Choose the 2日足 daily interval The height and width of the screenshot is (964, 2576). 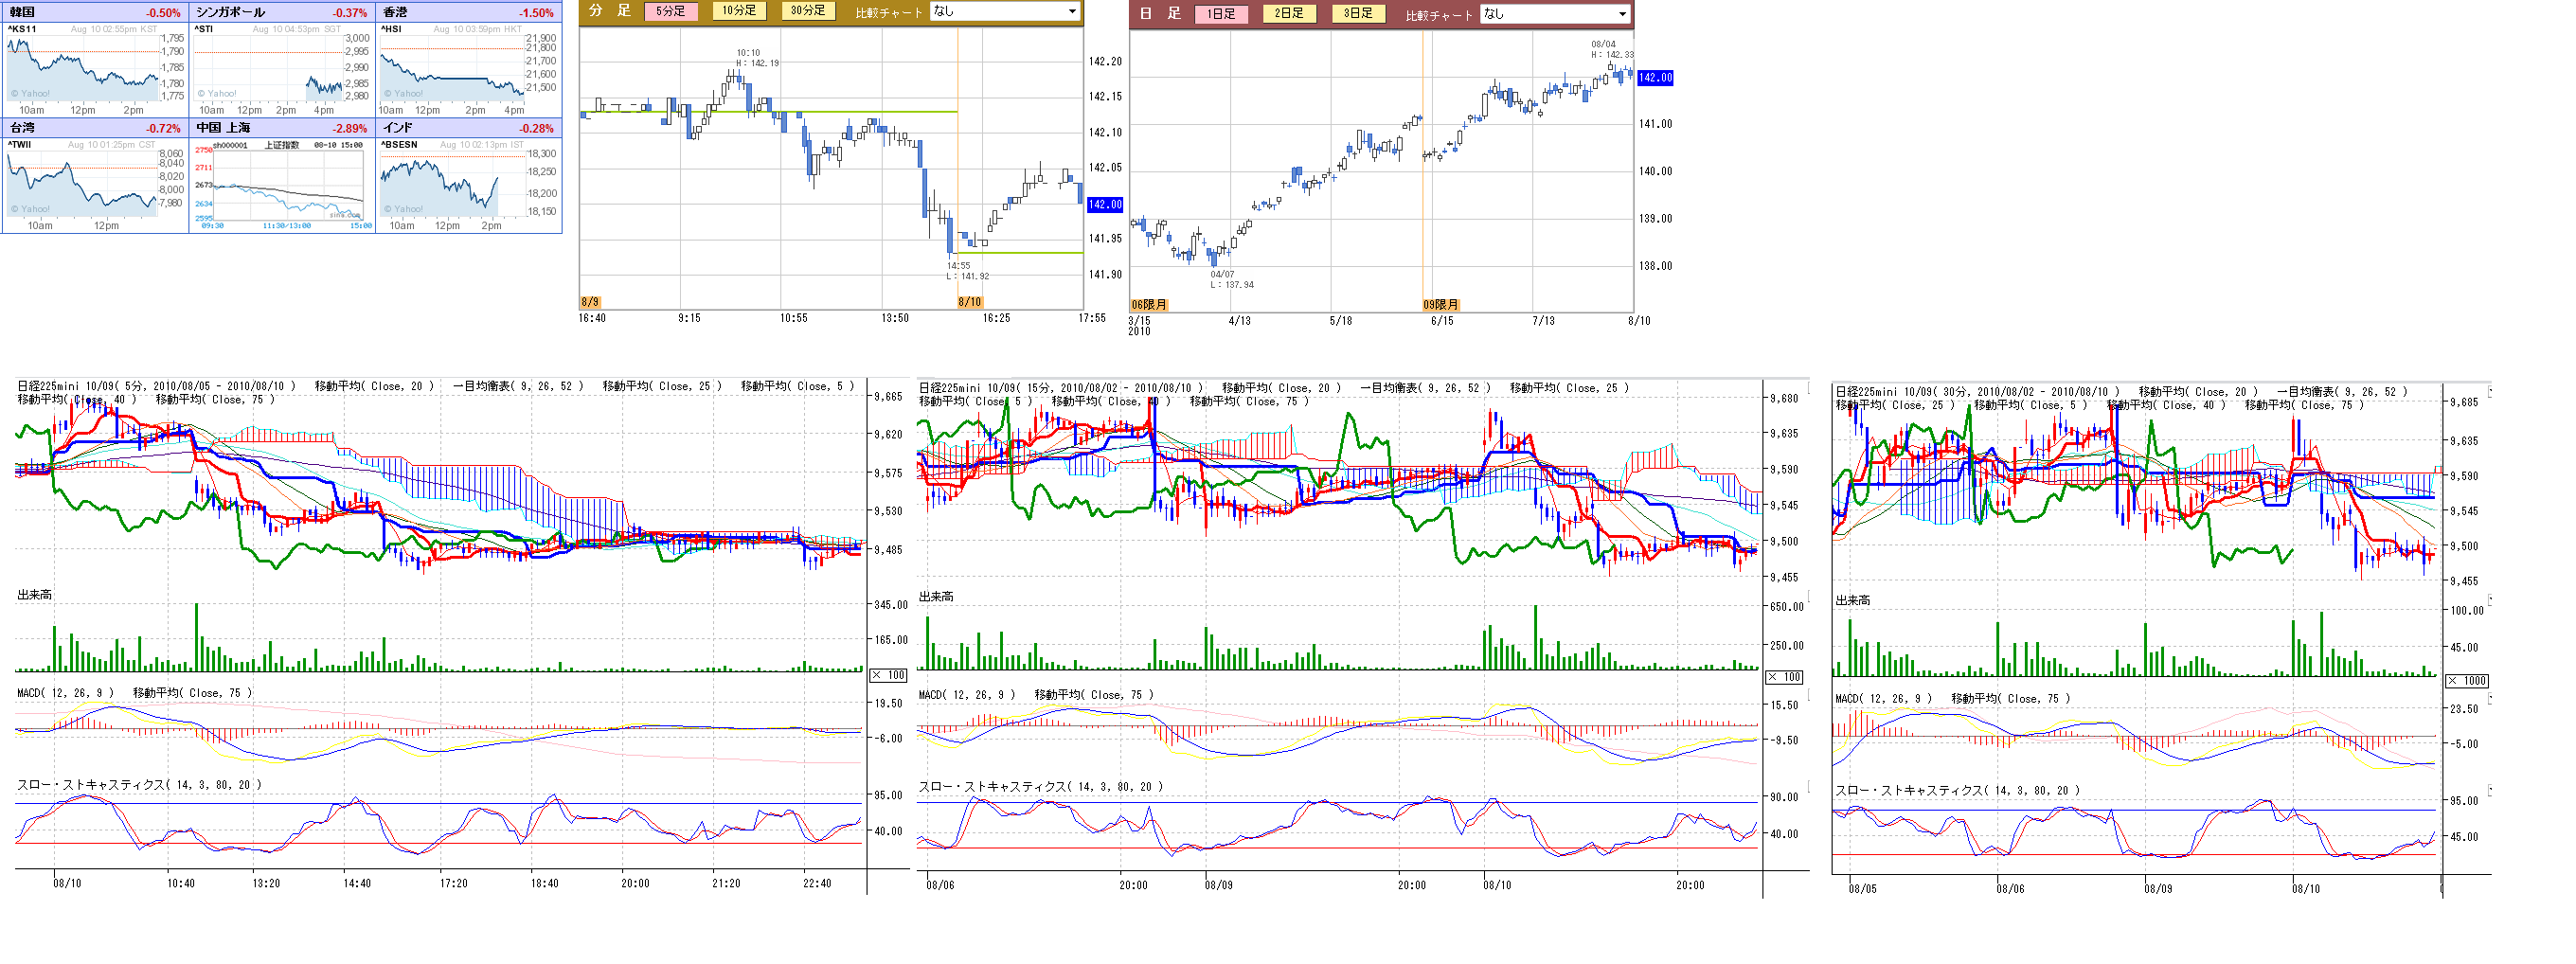1289,14
